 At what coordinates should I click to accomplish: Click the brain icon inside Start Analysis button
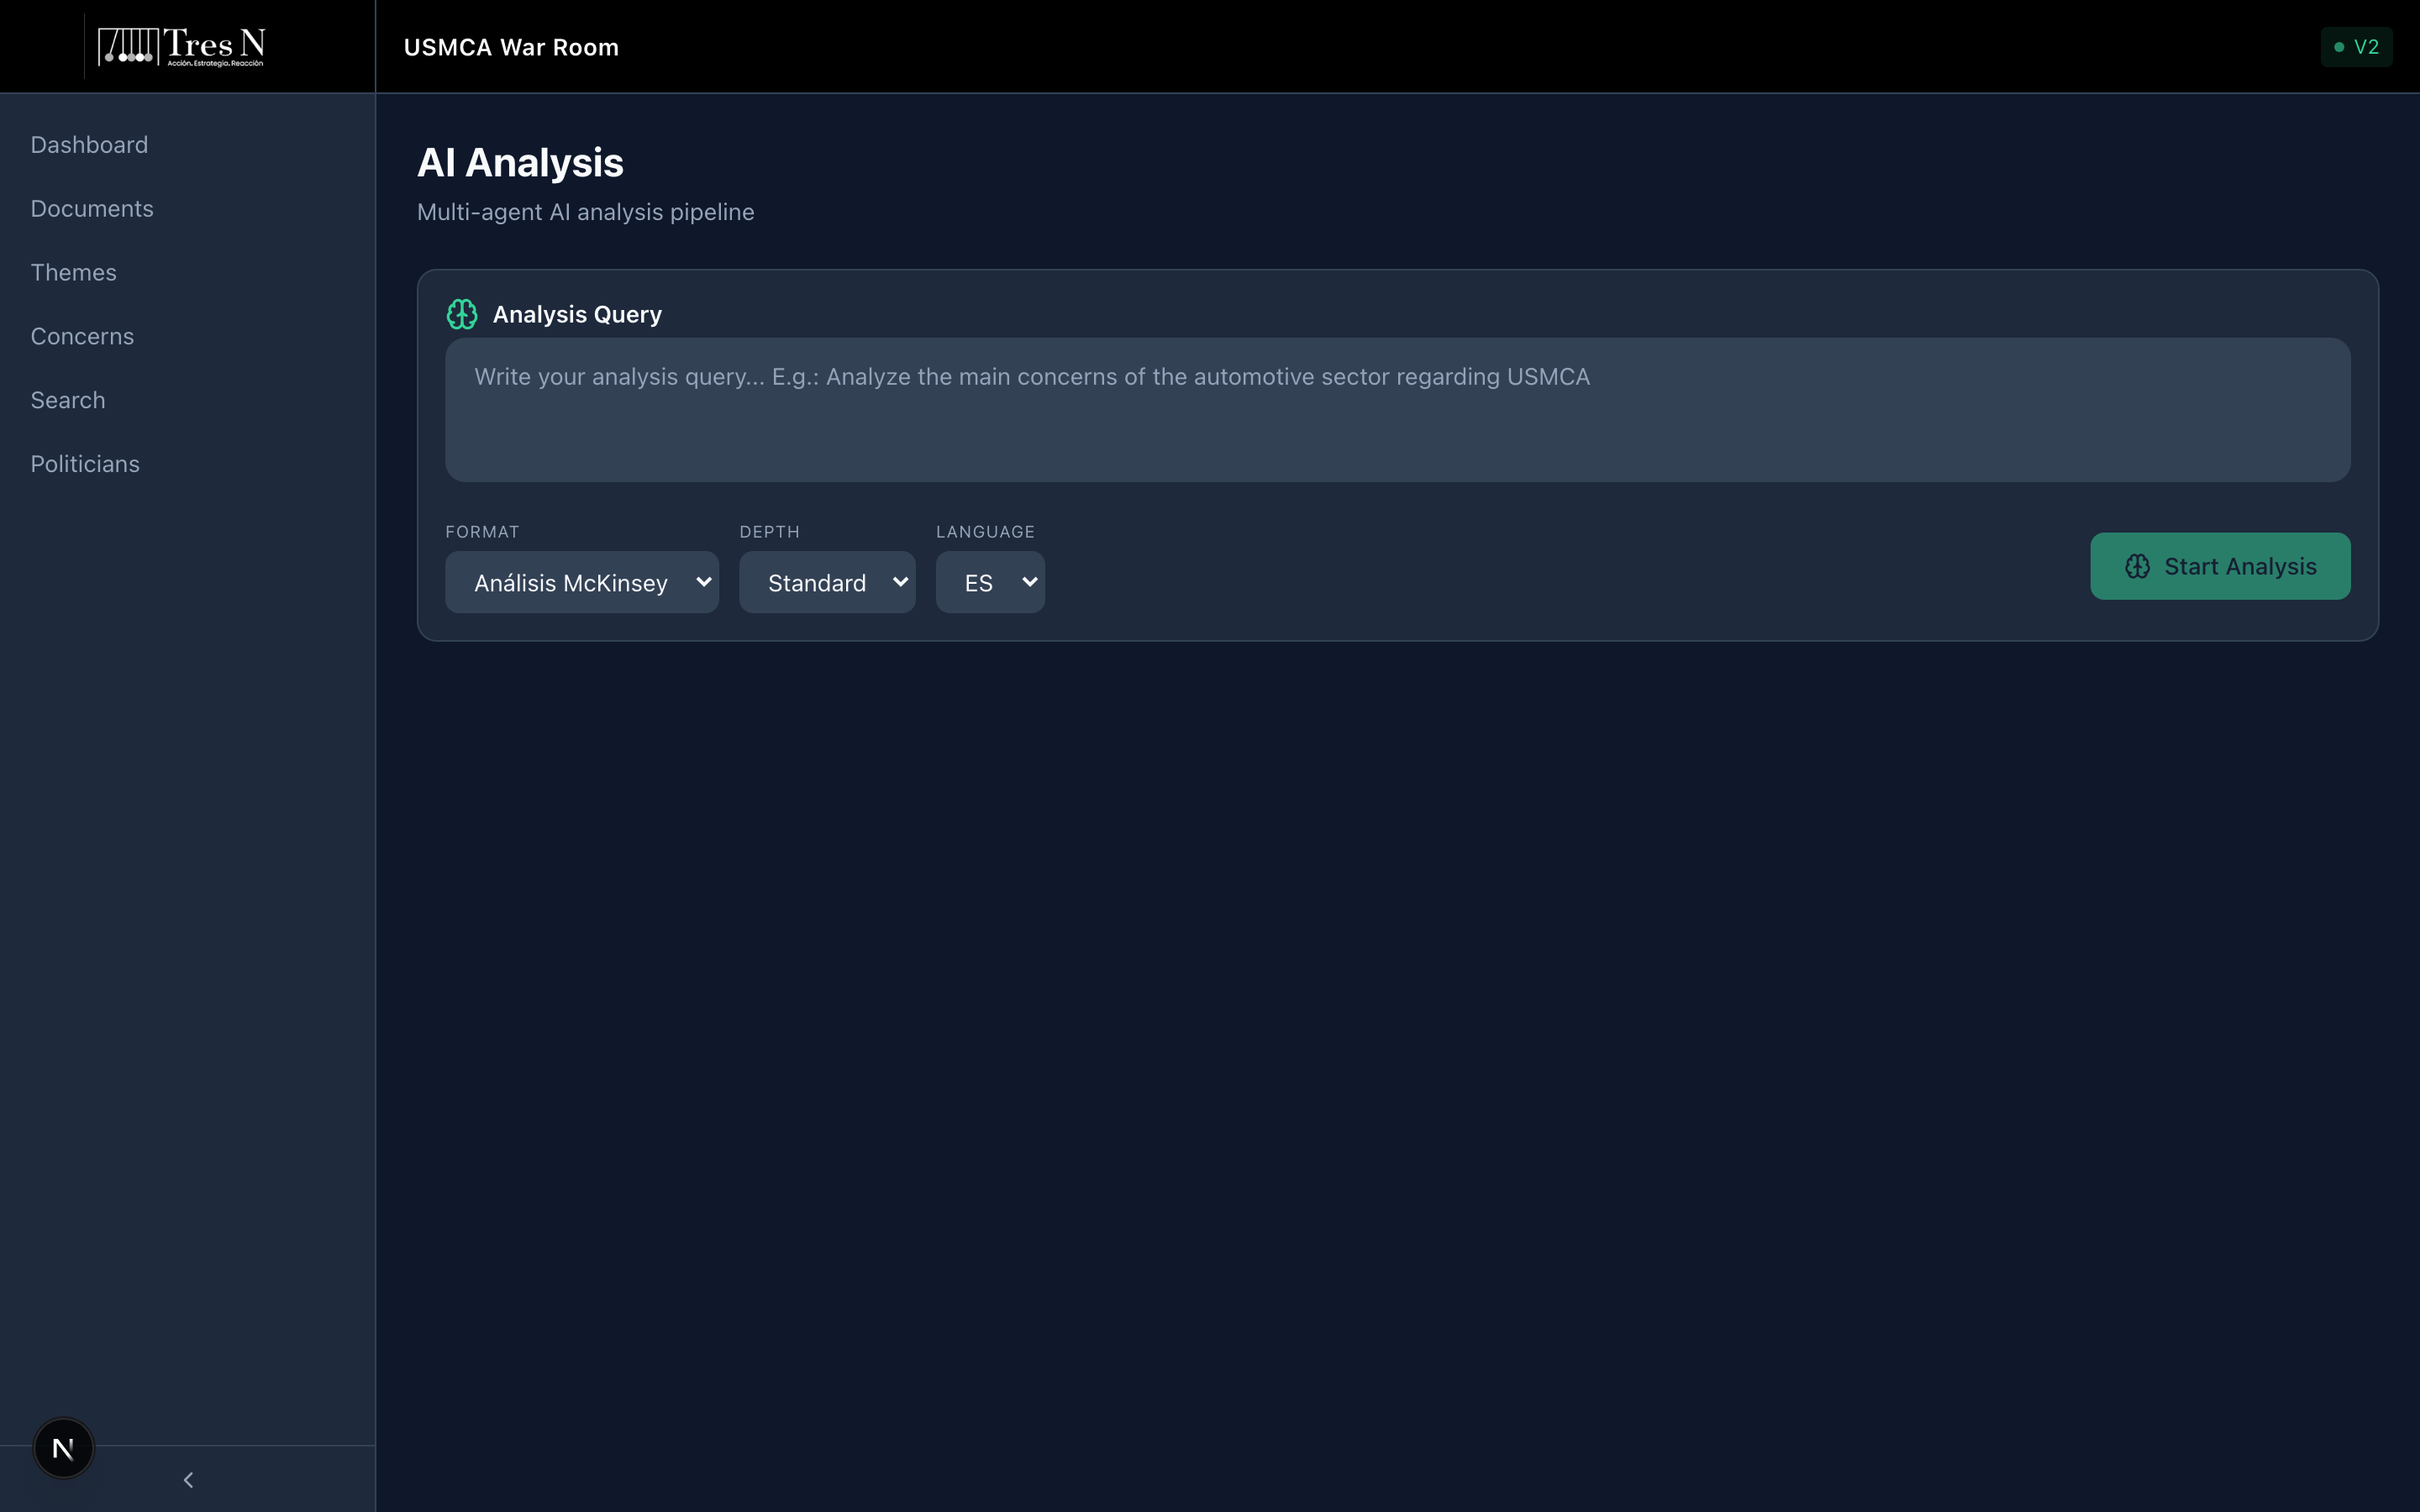(2136, 566)
